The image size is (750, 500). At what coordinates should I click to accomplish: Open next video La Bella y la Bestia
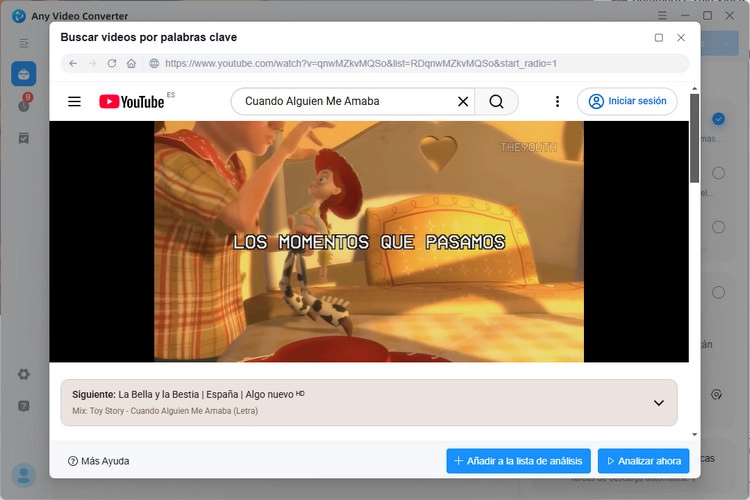[x=211, y=394]
